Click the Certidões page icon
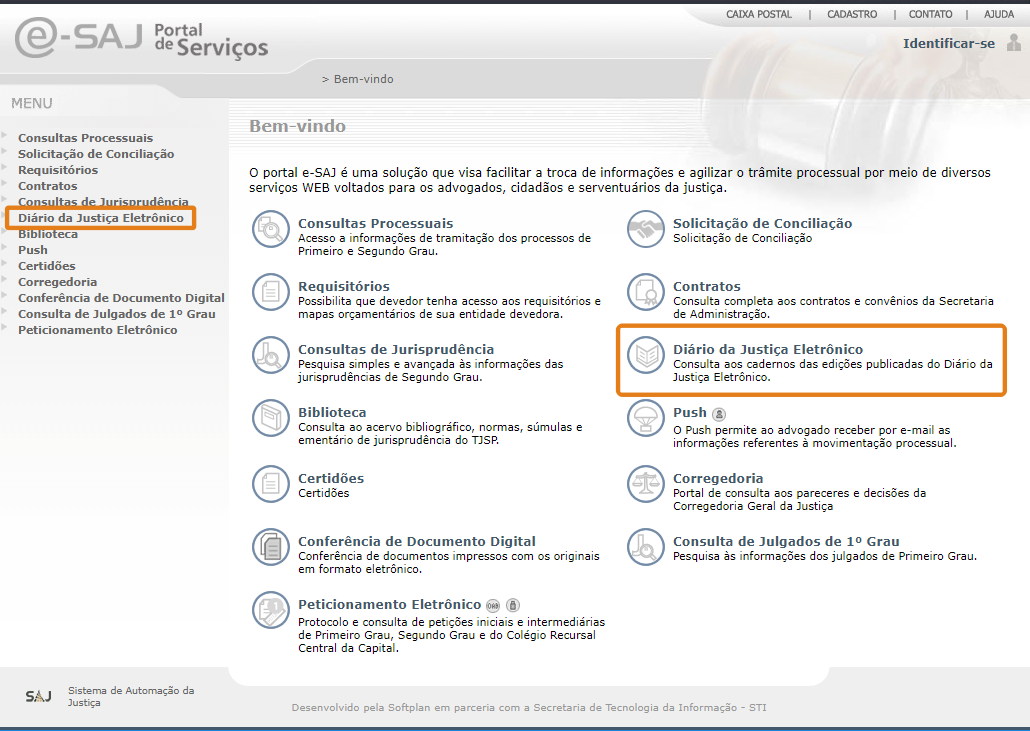Image resolution: width=1030 pixels, height=731 pixels. (x=271, y=484)
